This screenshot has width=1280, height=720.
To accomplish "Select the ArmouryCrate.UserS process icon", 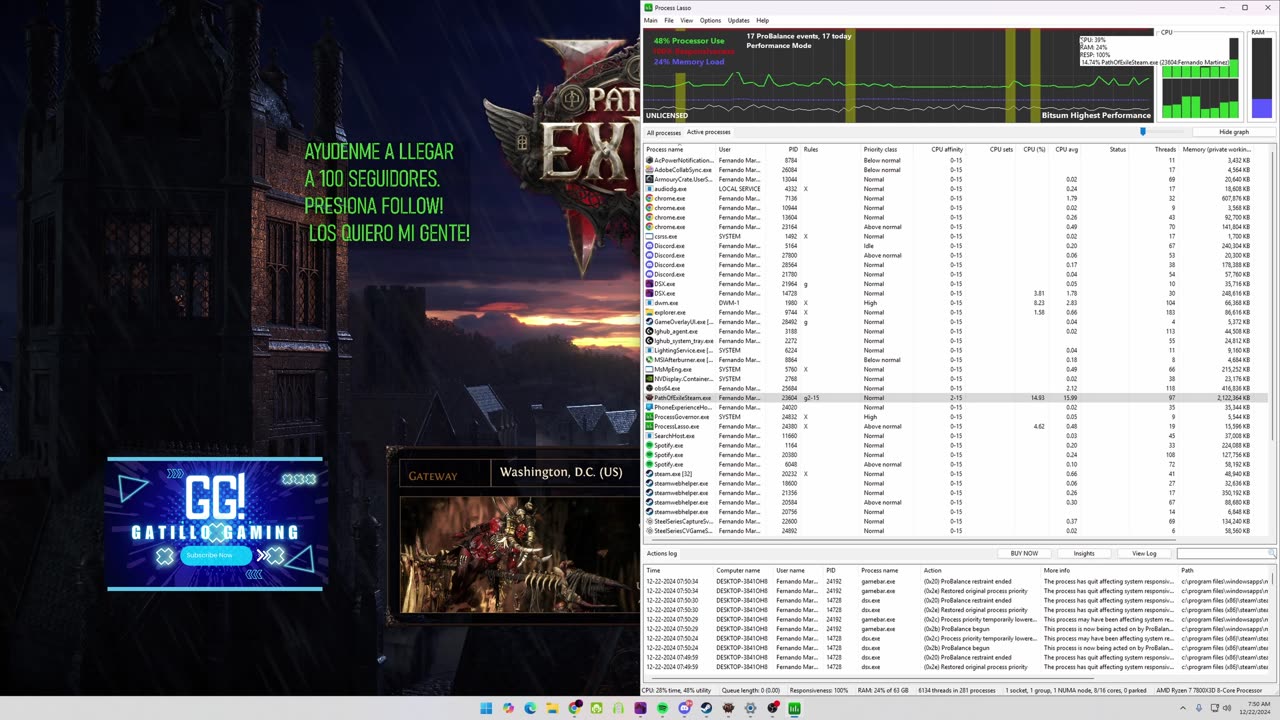I will pos(650,179).
